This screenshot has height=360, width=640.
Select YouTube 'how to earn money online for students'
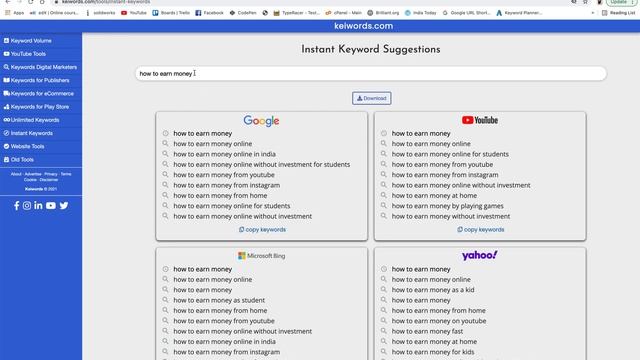coord(450,154)
